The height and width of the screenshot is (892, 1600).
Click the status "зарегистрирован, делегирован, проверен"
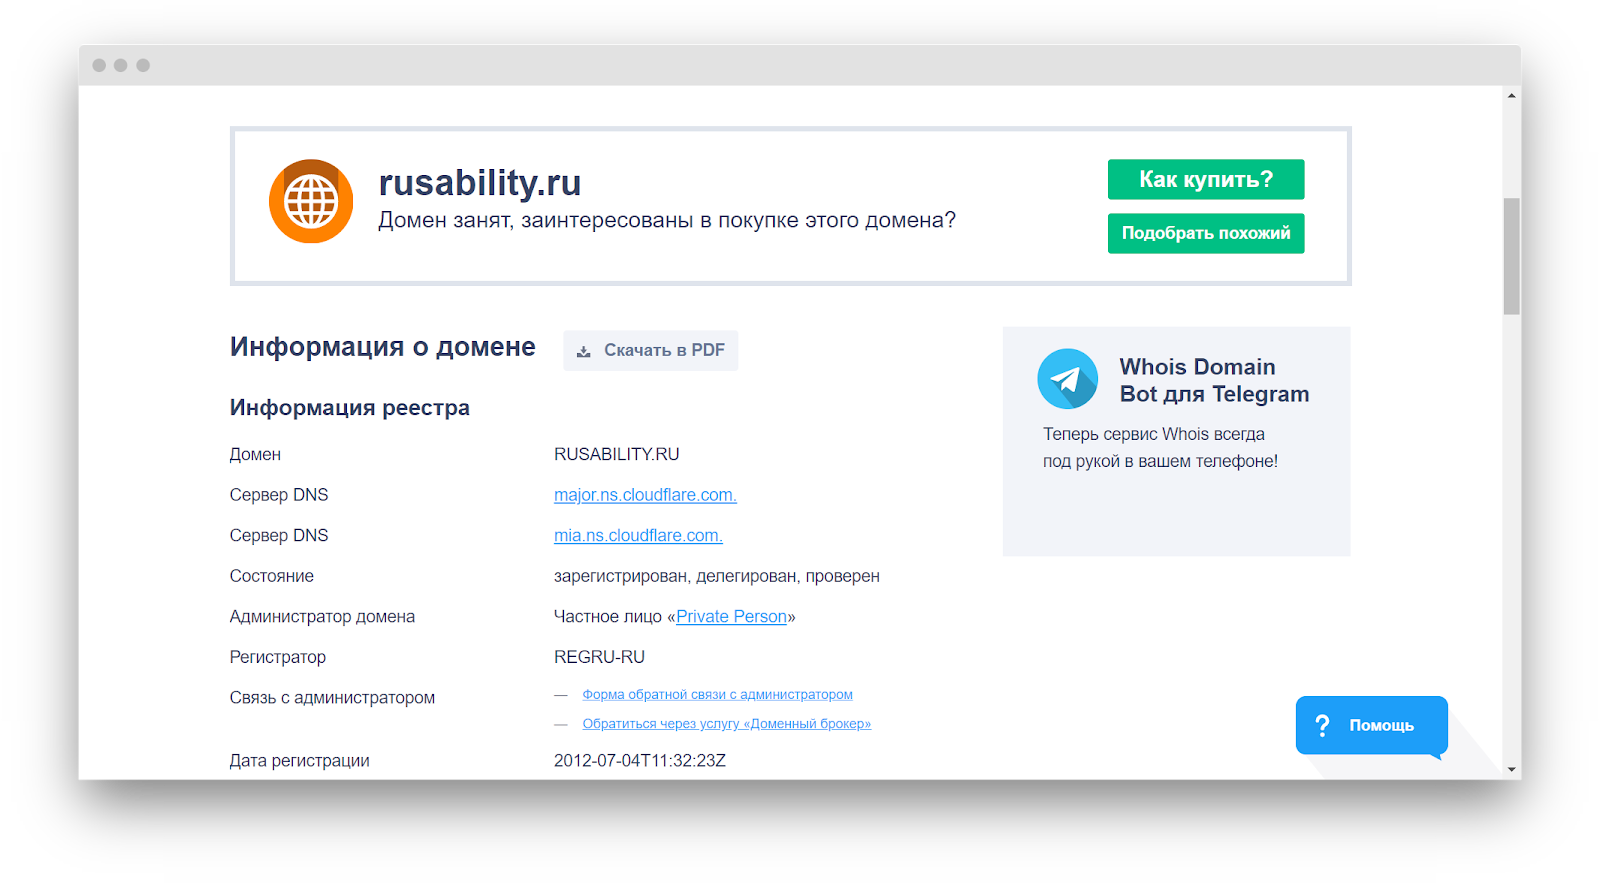[717, 576]
